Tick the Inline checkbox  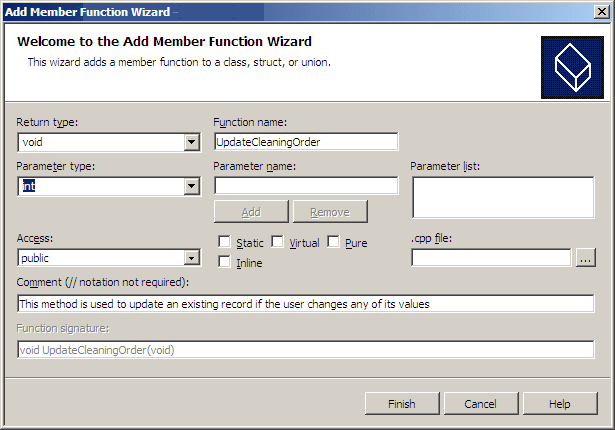pos(224,261)
